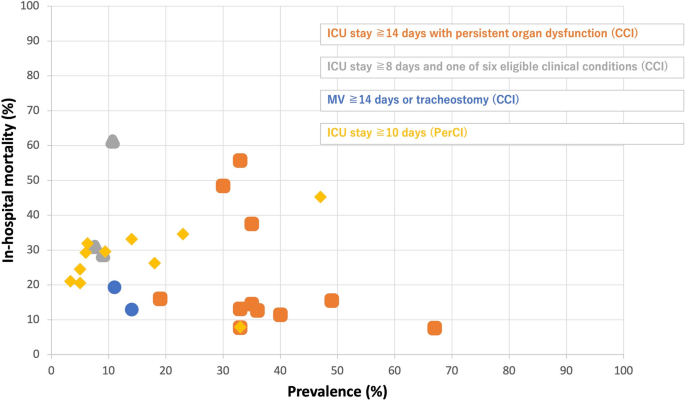Click the 50 label on the y-axis
Image resolution: width=685 pixels, height=400 pixels.
click(33, 179)
